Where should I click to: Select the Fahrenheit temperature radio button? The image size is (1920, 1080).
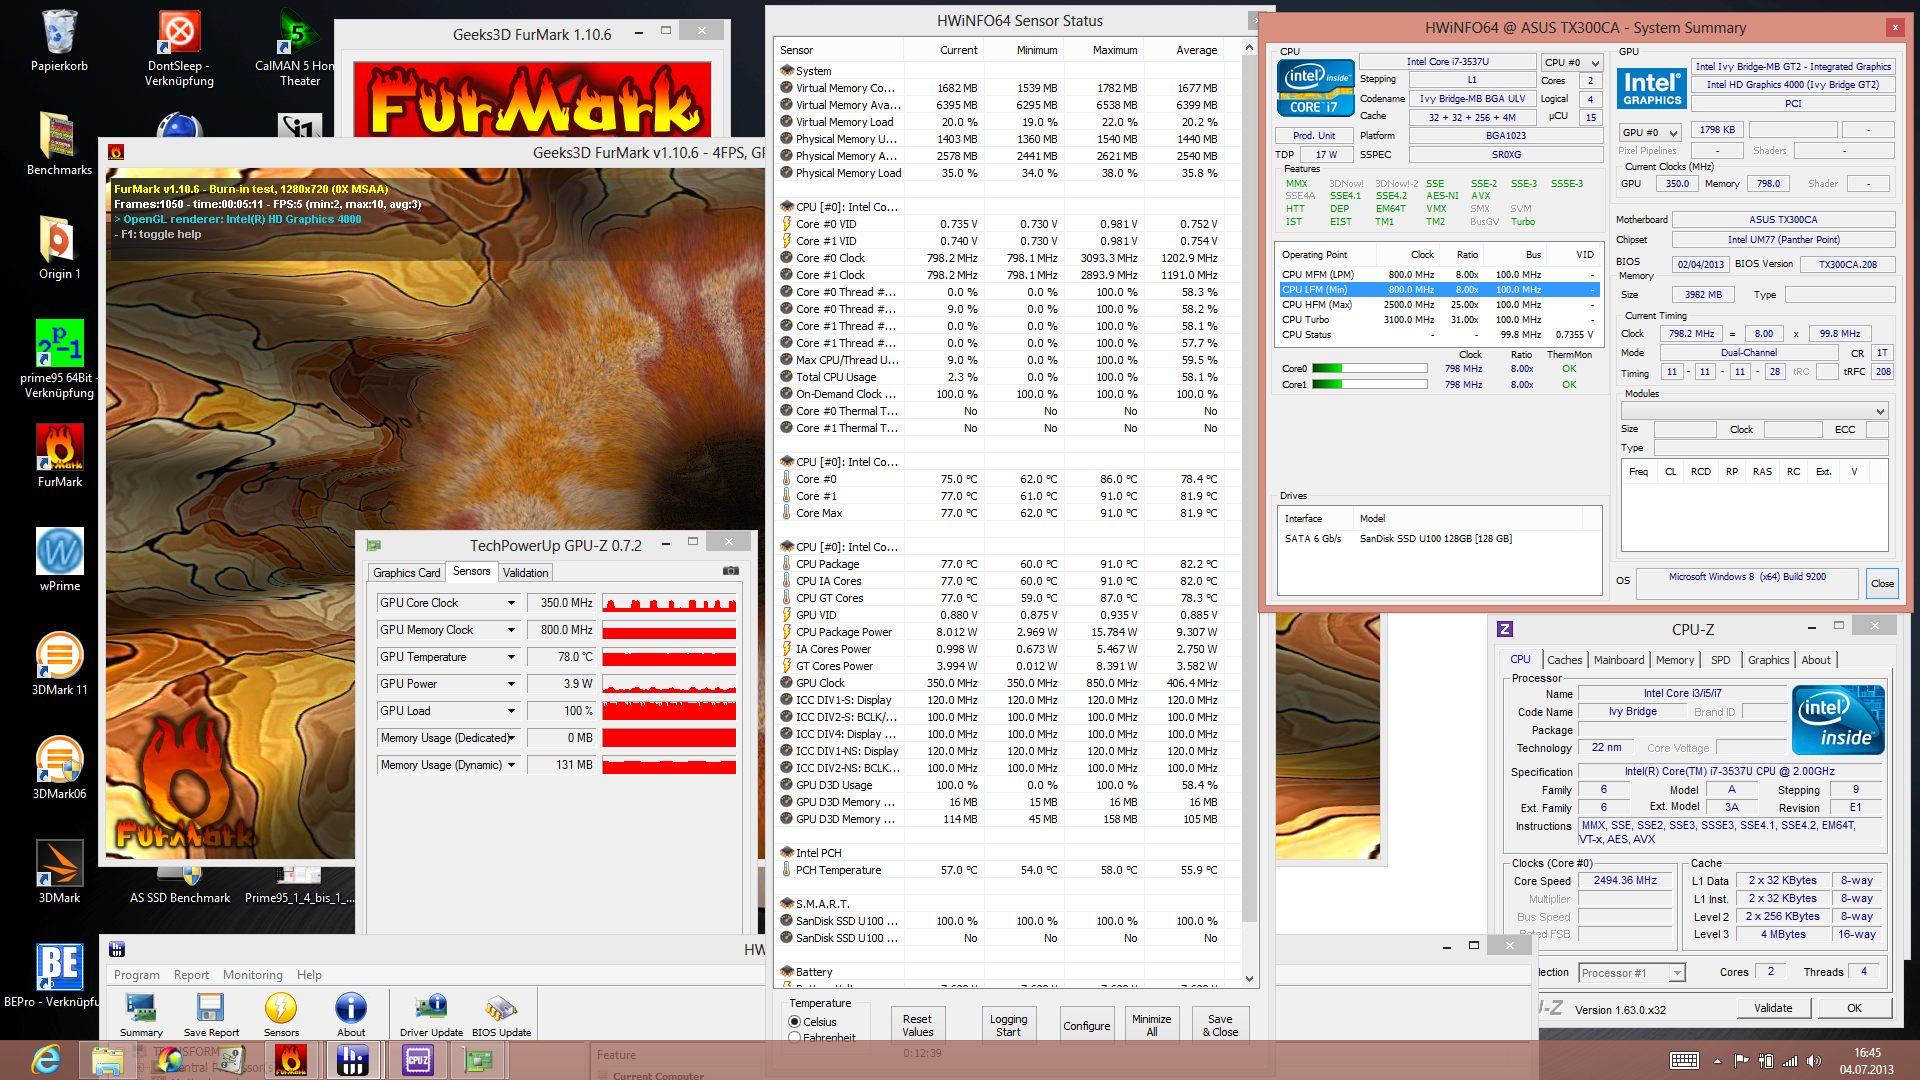795,1037
